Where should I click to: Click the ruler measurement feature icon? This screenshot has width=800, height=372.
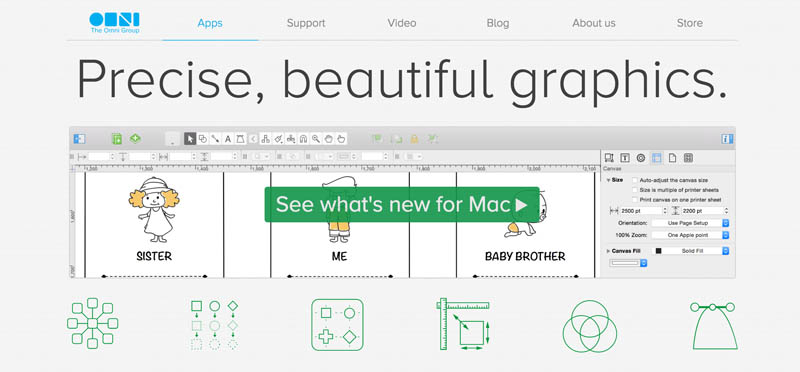tap(463, 324)
